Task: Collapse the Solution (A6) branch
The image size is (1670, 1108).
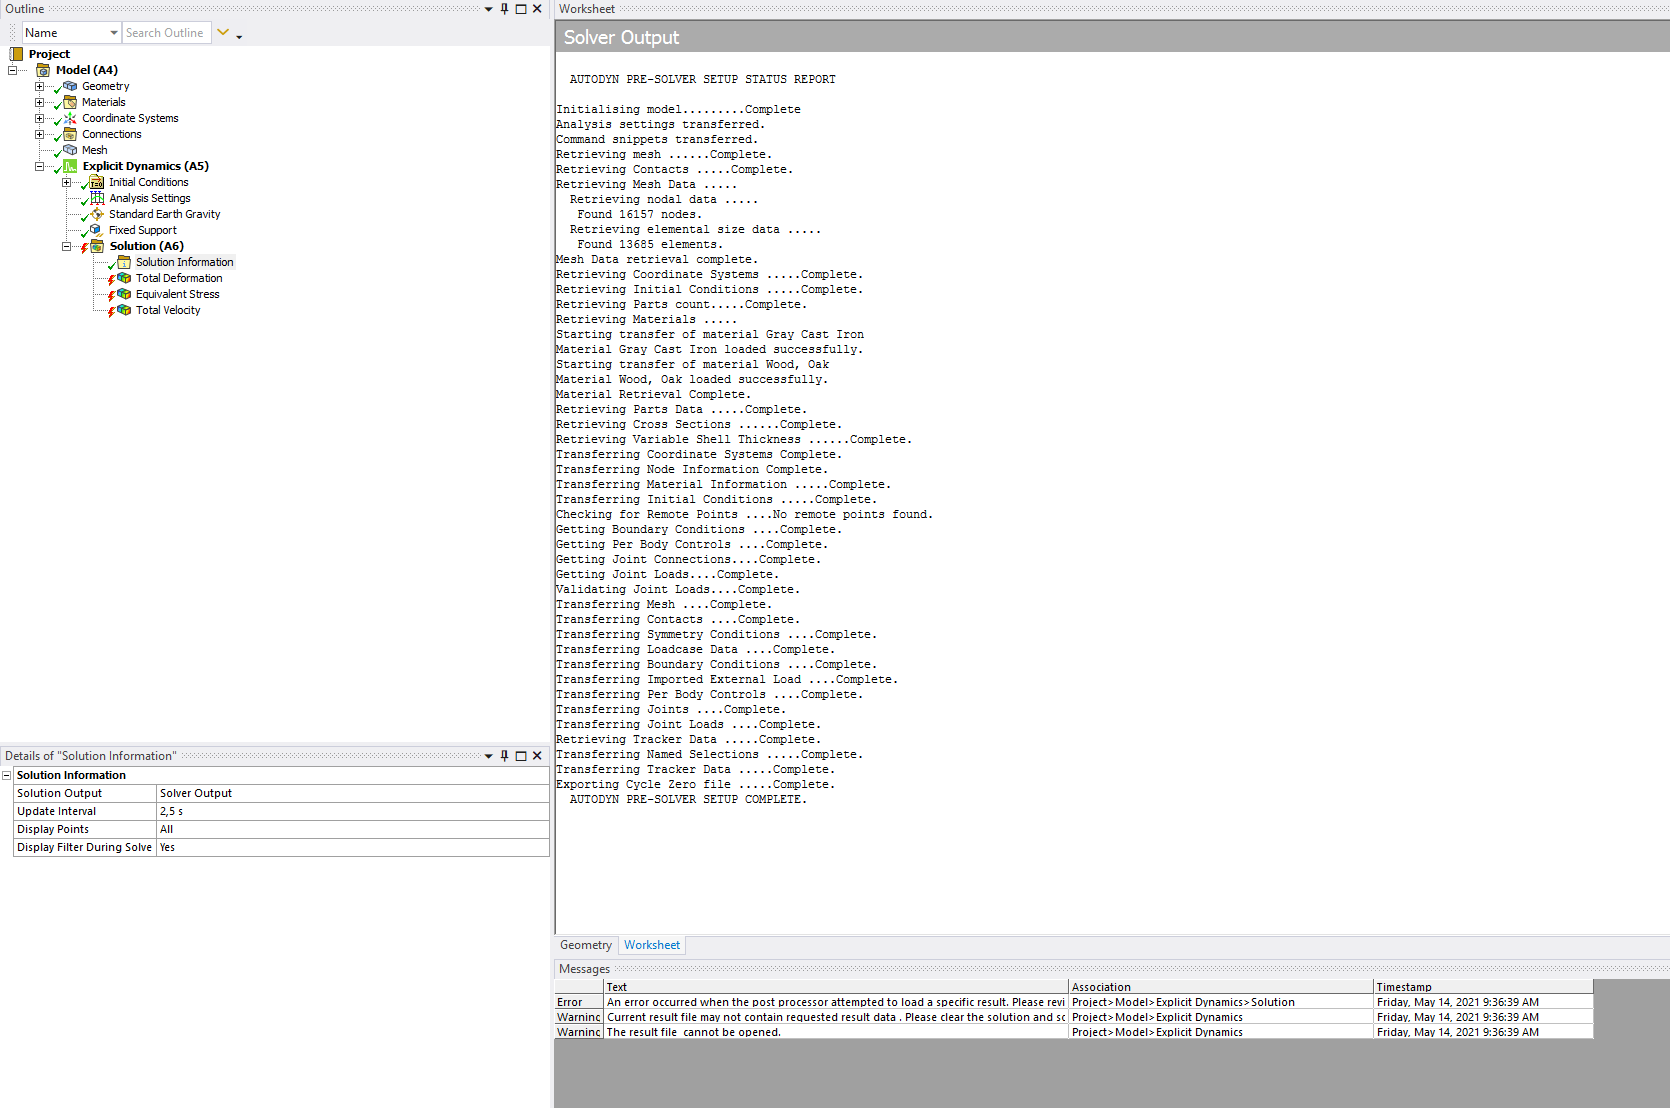Action: 66,246
